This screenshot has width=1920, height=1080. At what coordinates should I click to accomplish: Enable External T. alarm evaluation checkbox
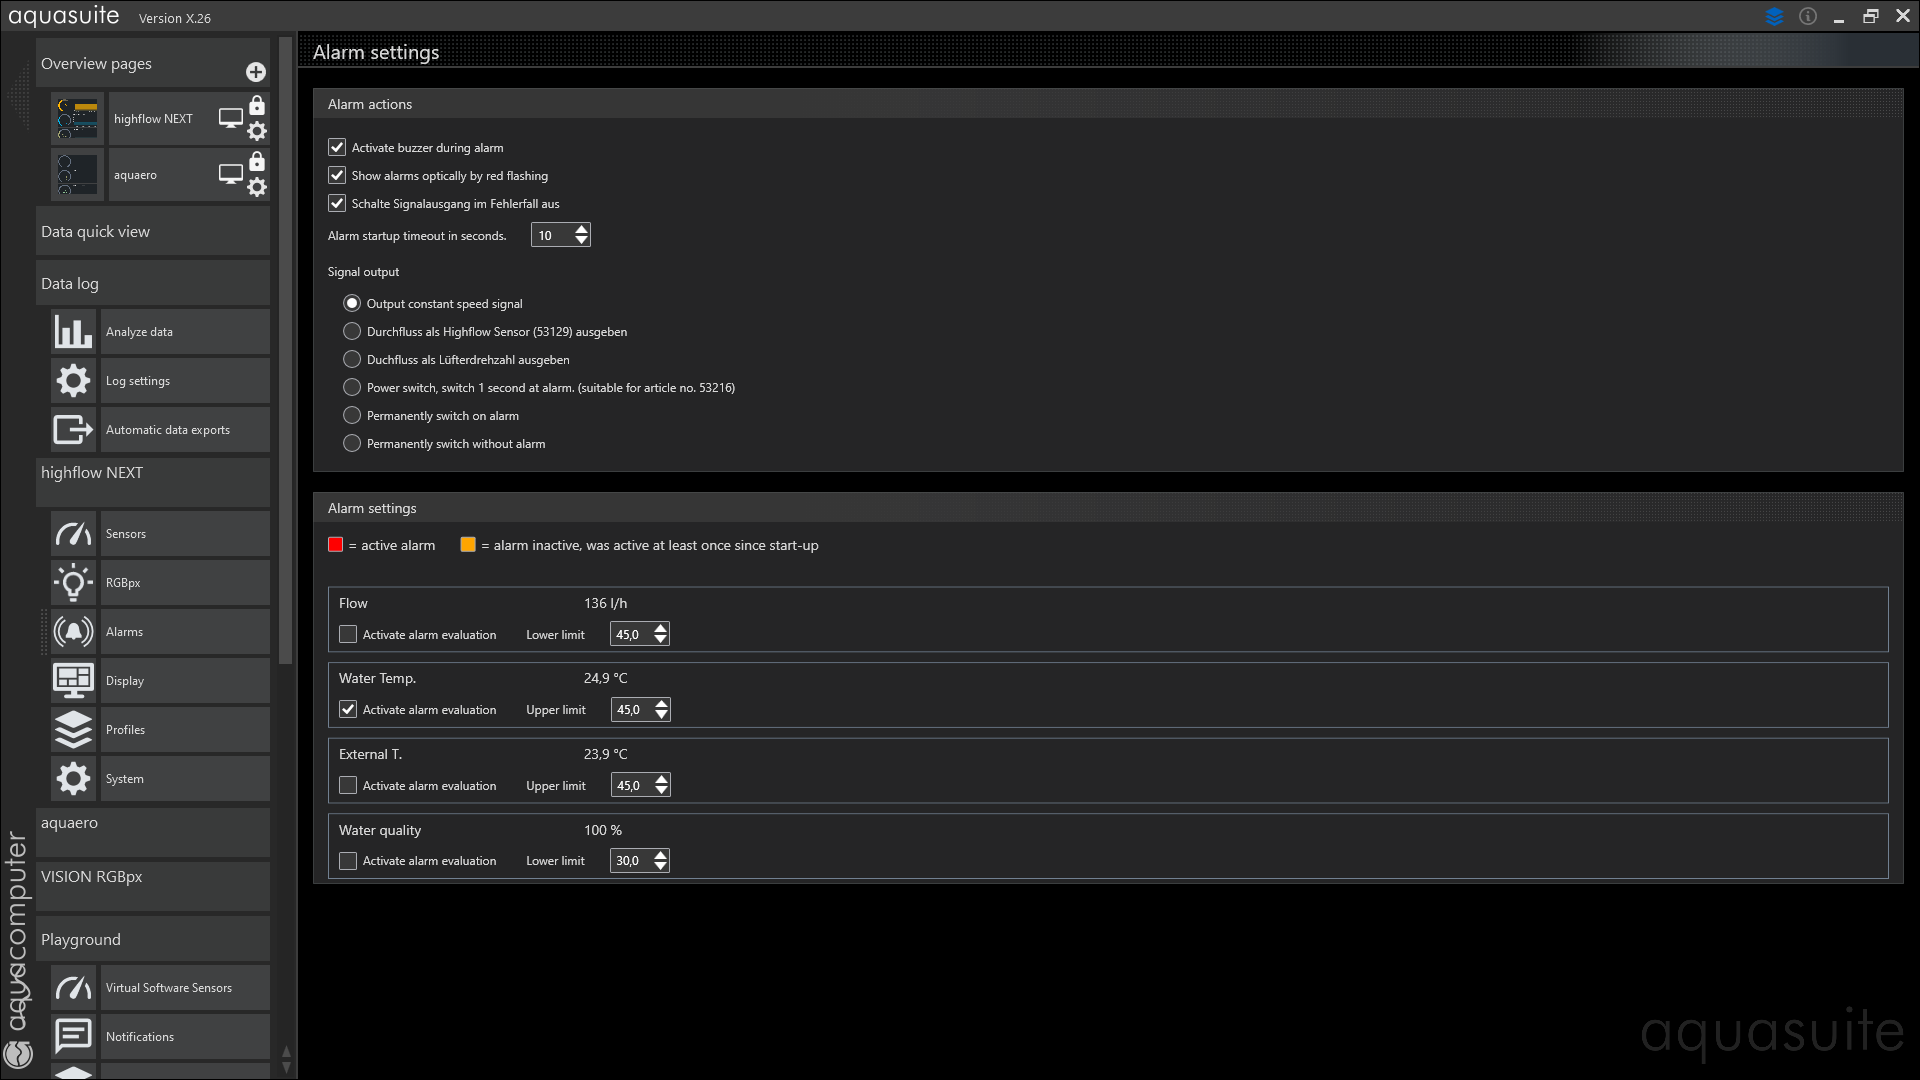pos(348,785)
